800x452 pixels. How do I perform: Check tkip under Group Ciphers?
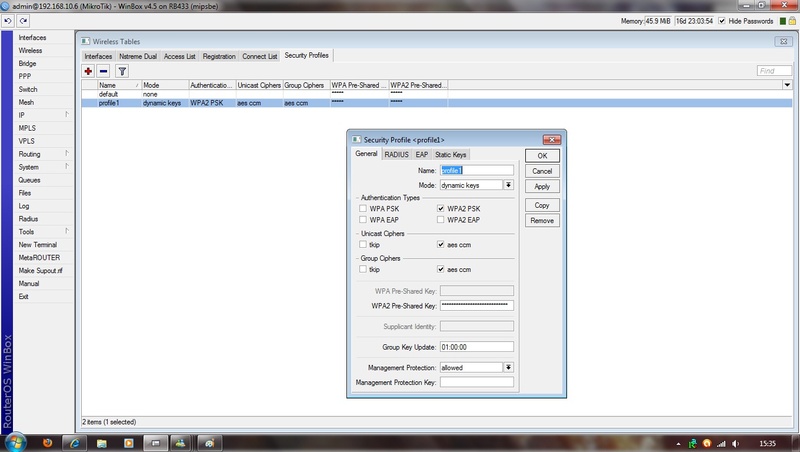coord(363,269)
